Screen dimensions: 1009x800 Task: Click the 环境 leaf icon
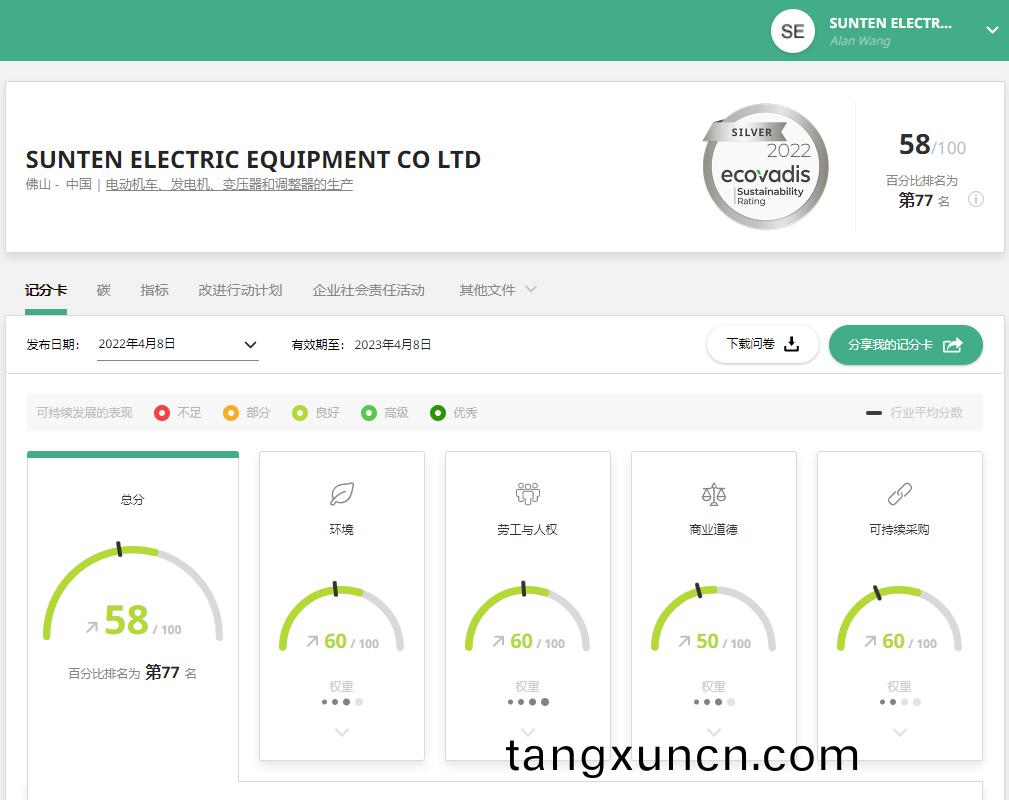tap(342, 494)
